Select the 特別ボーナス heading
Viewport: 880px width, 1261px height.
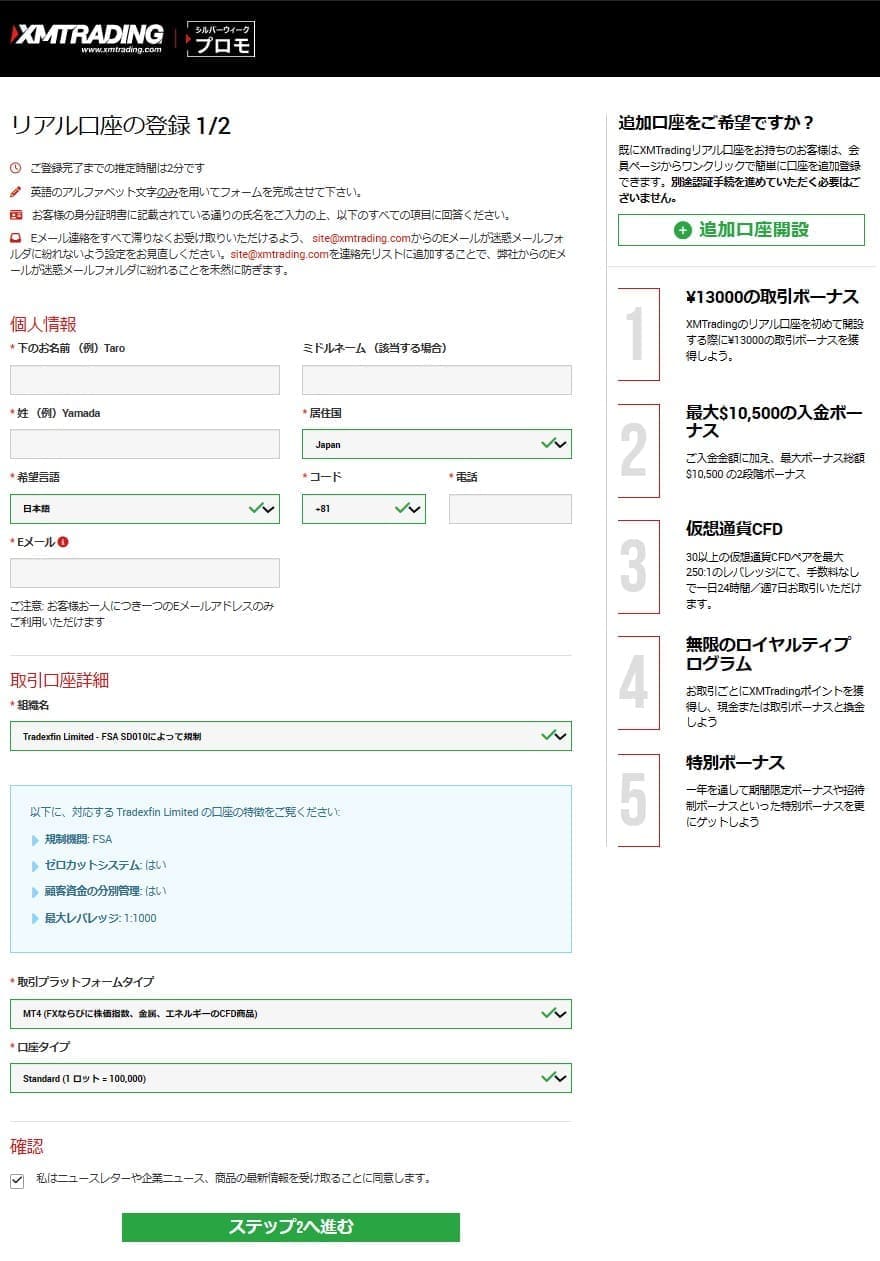(x=735, y=763)
